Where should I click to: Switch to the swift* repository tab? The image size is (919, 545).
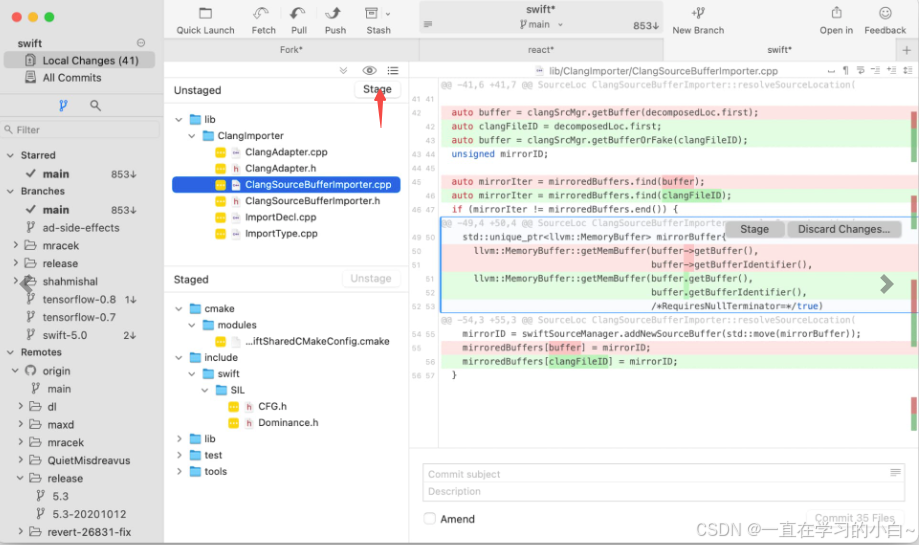pos(779,50)
